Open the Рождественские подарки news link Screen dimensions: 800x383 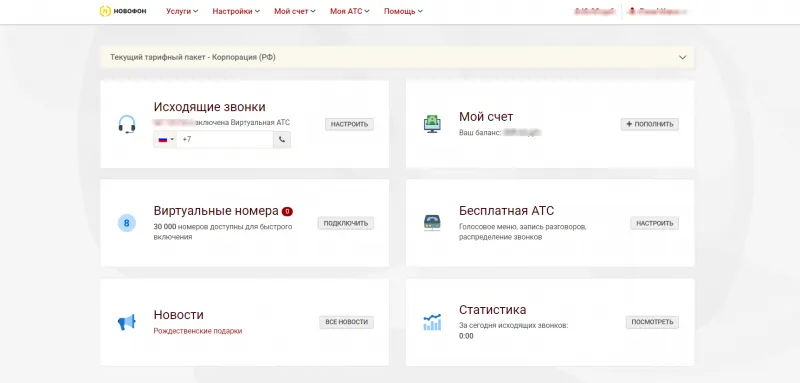(x=198, y=331)
